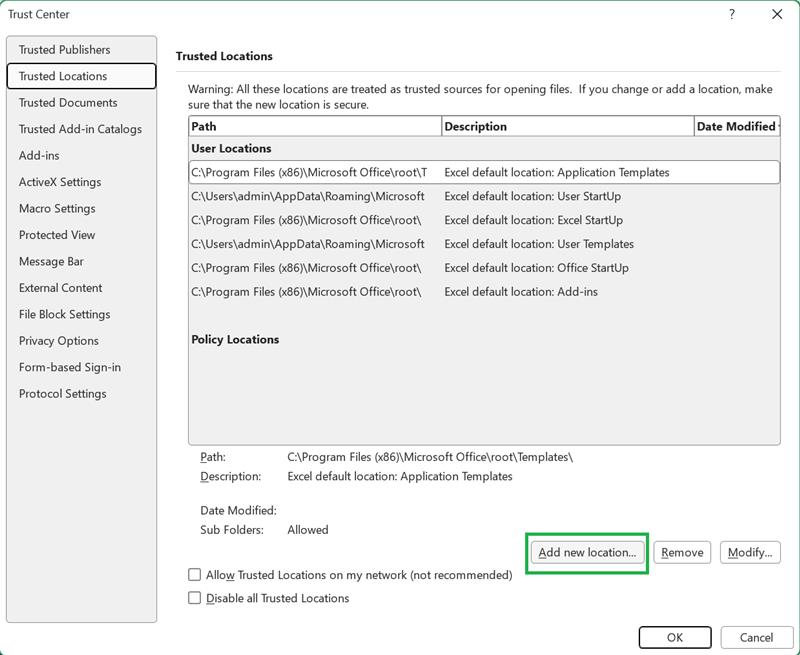Cancel the Trust Center dialog

pos(757,638)
